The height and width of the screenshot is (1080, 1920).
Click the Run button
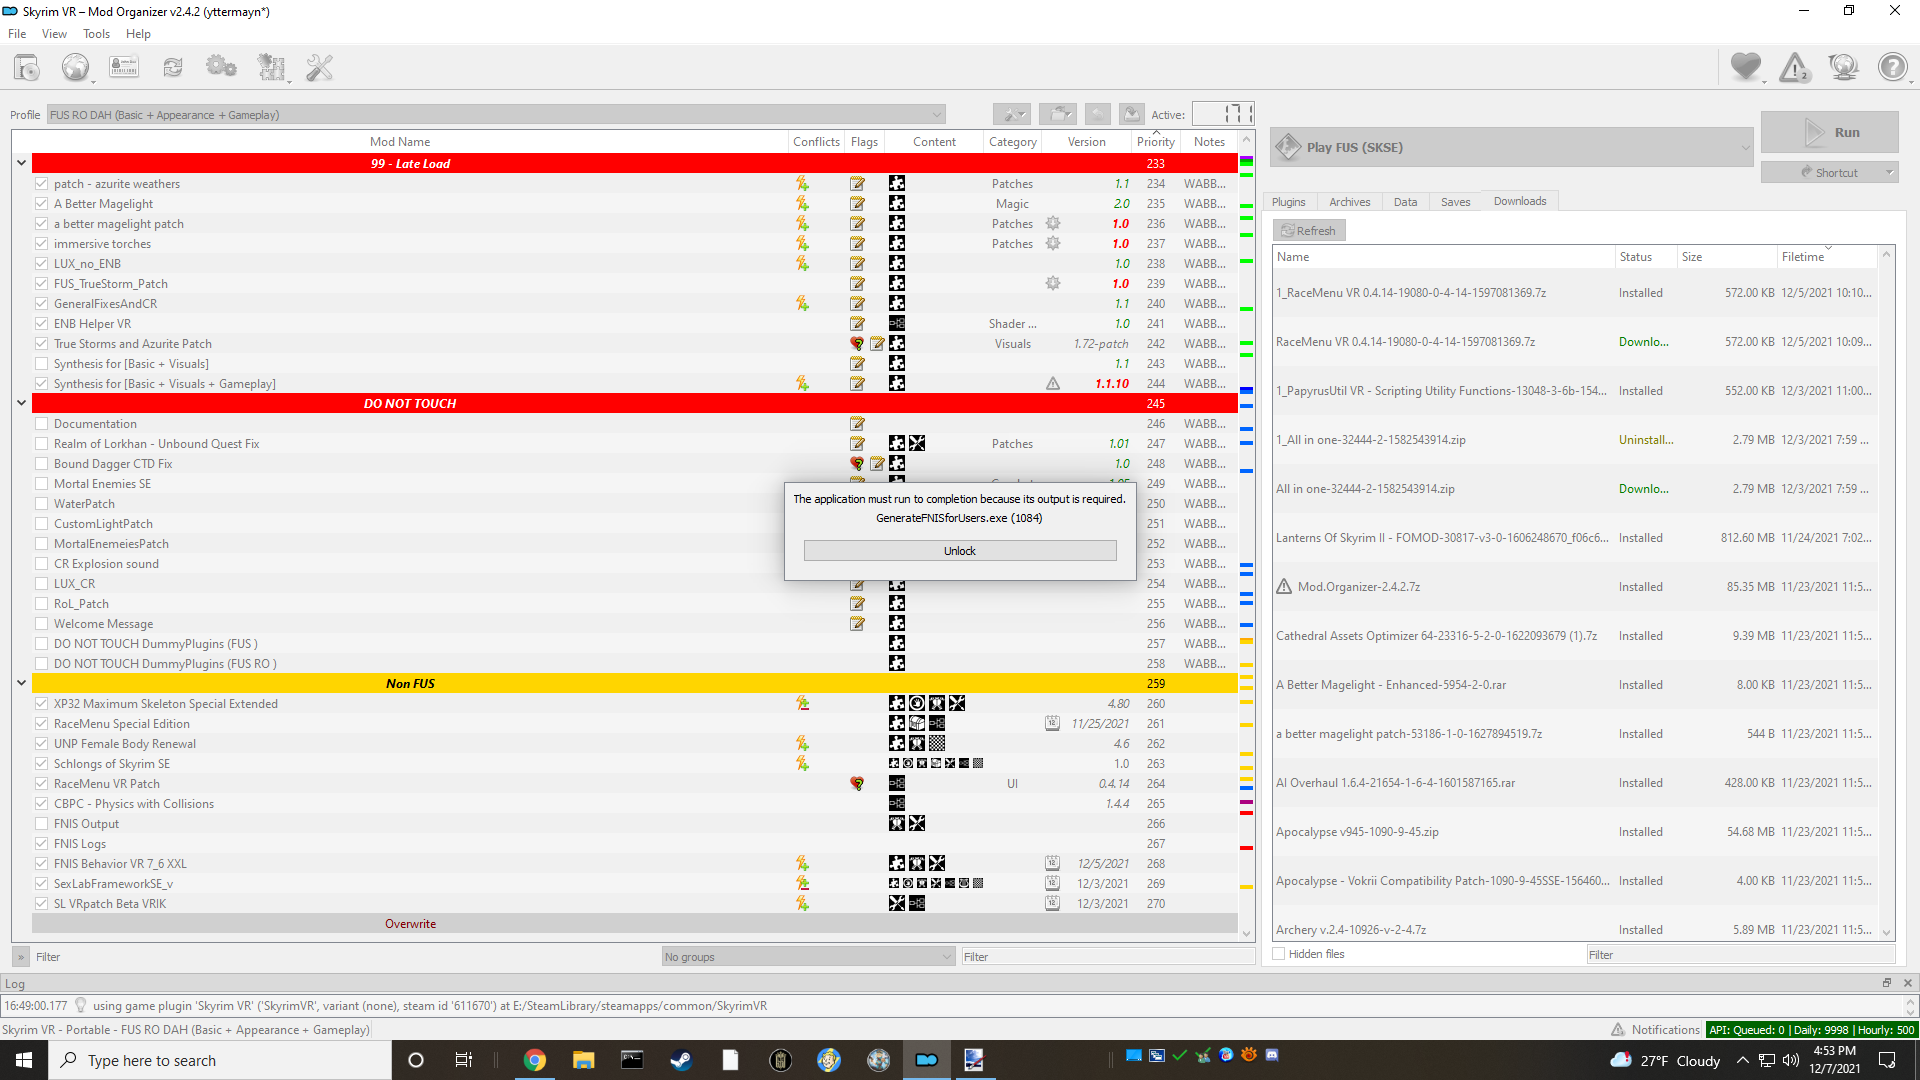[1830, 132]
